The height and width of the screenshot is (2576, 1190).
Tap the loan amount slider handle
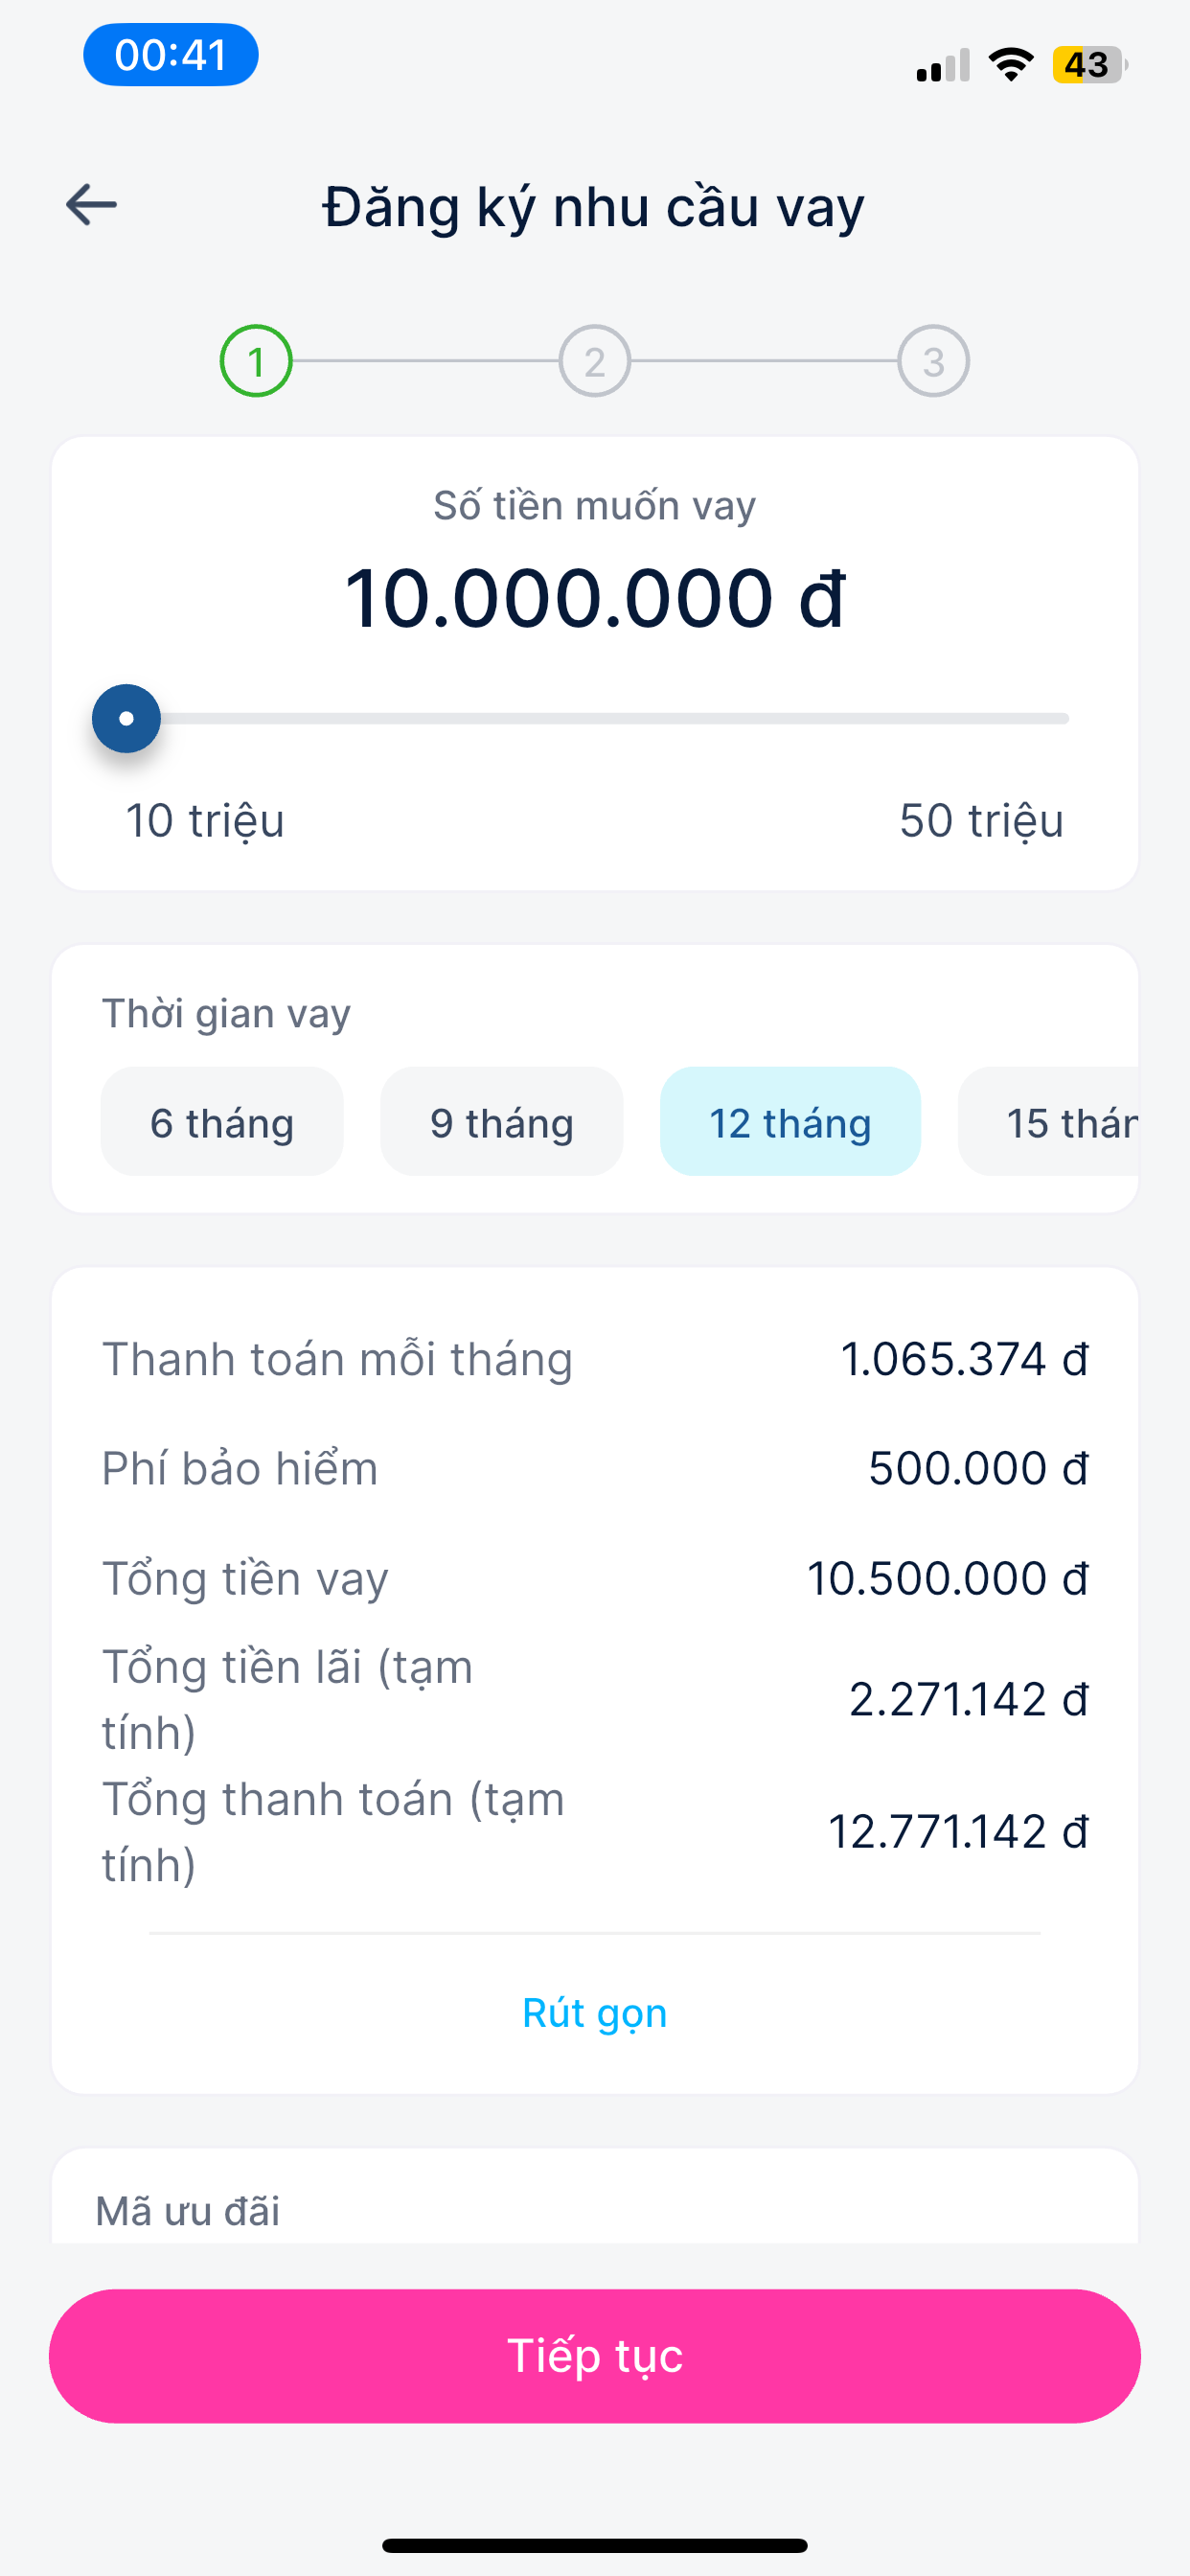[126, 719]
